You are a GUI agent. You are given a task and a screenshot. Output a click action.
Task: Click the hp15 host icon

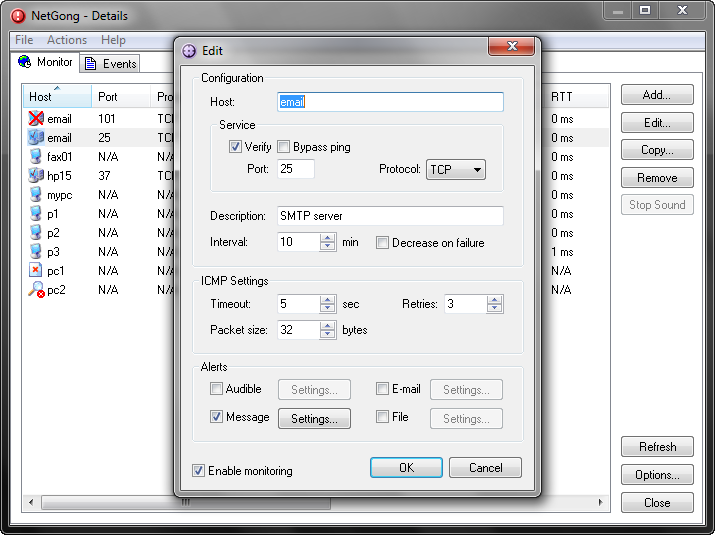(x=36, y=176)
